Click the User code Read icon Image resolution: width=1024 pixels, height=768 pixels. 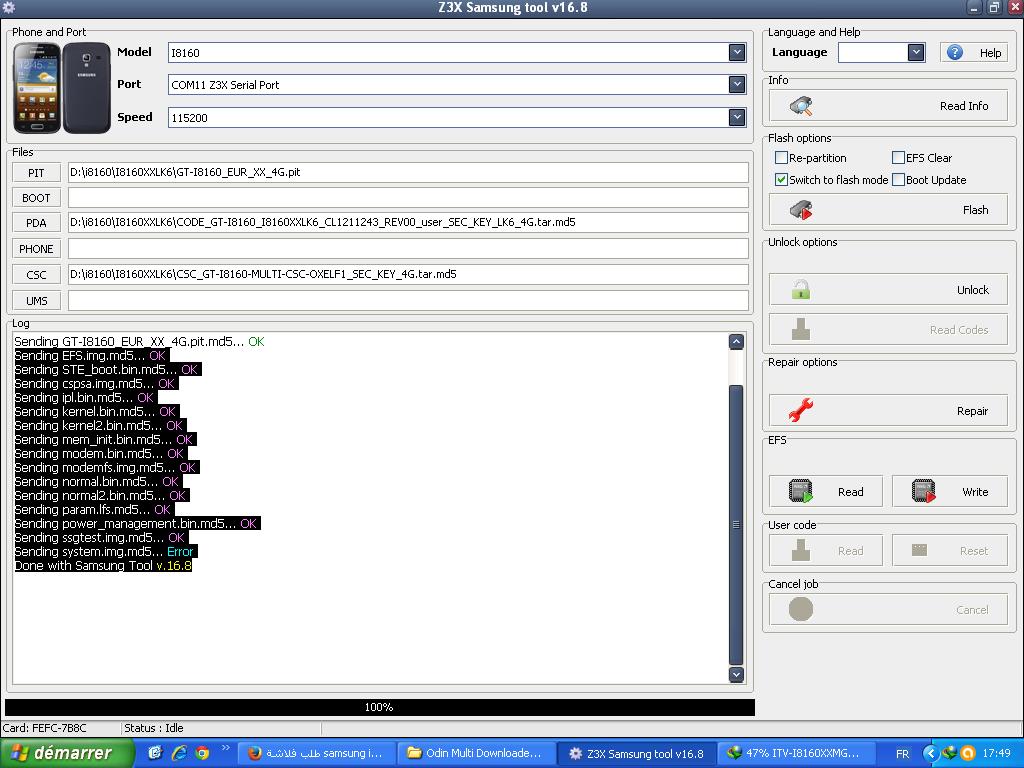(x=801, y=550)
